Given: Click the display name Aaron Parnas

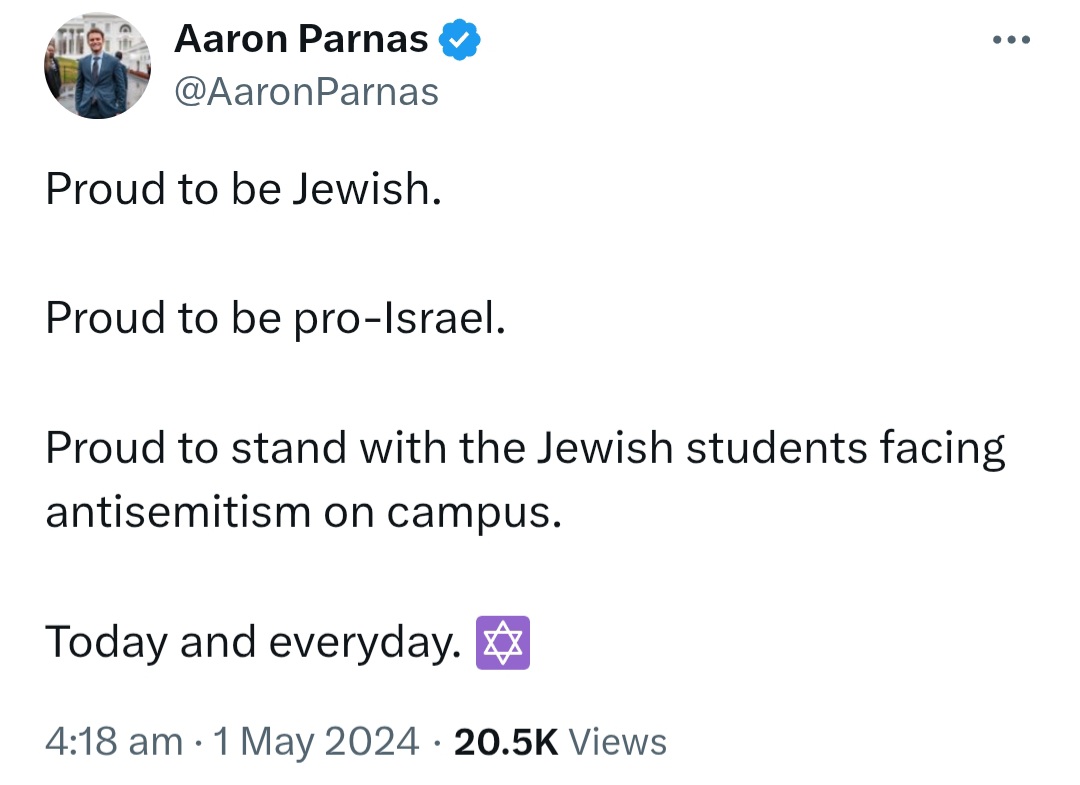Looking at the screenshot, I should click(x=301, y=39).
